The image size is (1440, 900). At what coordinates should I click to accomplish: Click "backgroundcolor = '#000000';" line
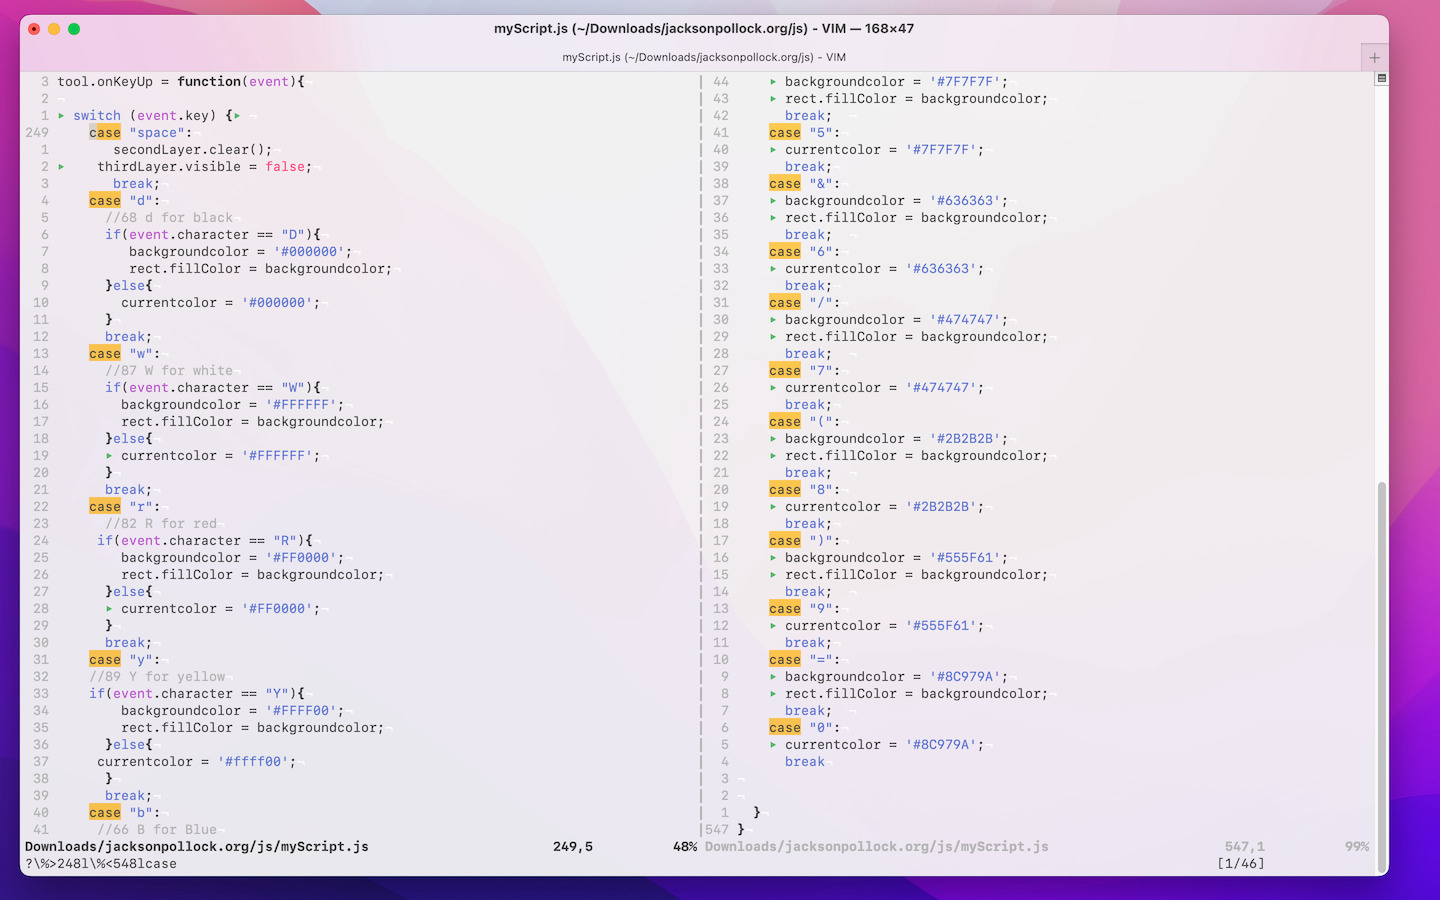(x=240, y=251)
